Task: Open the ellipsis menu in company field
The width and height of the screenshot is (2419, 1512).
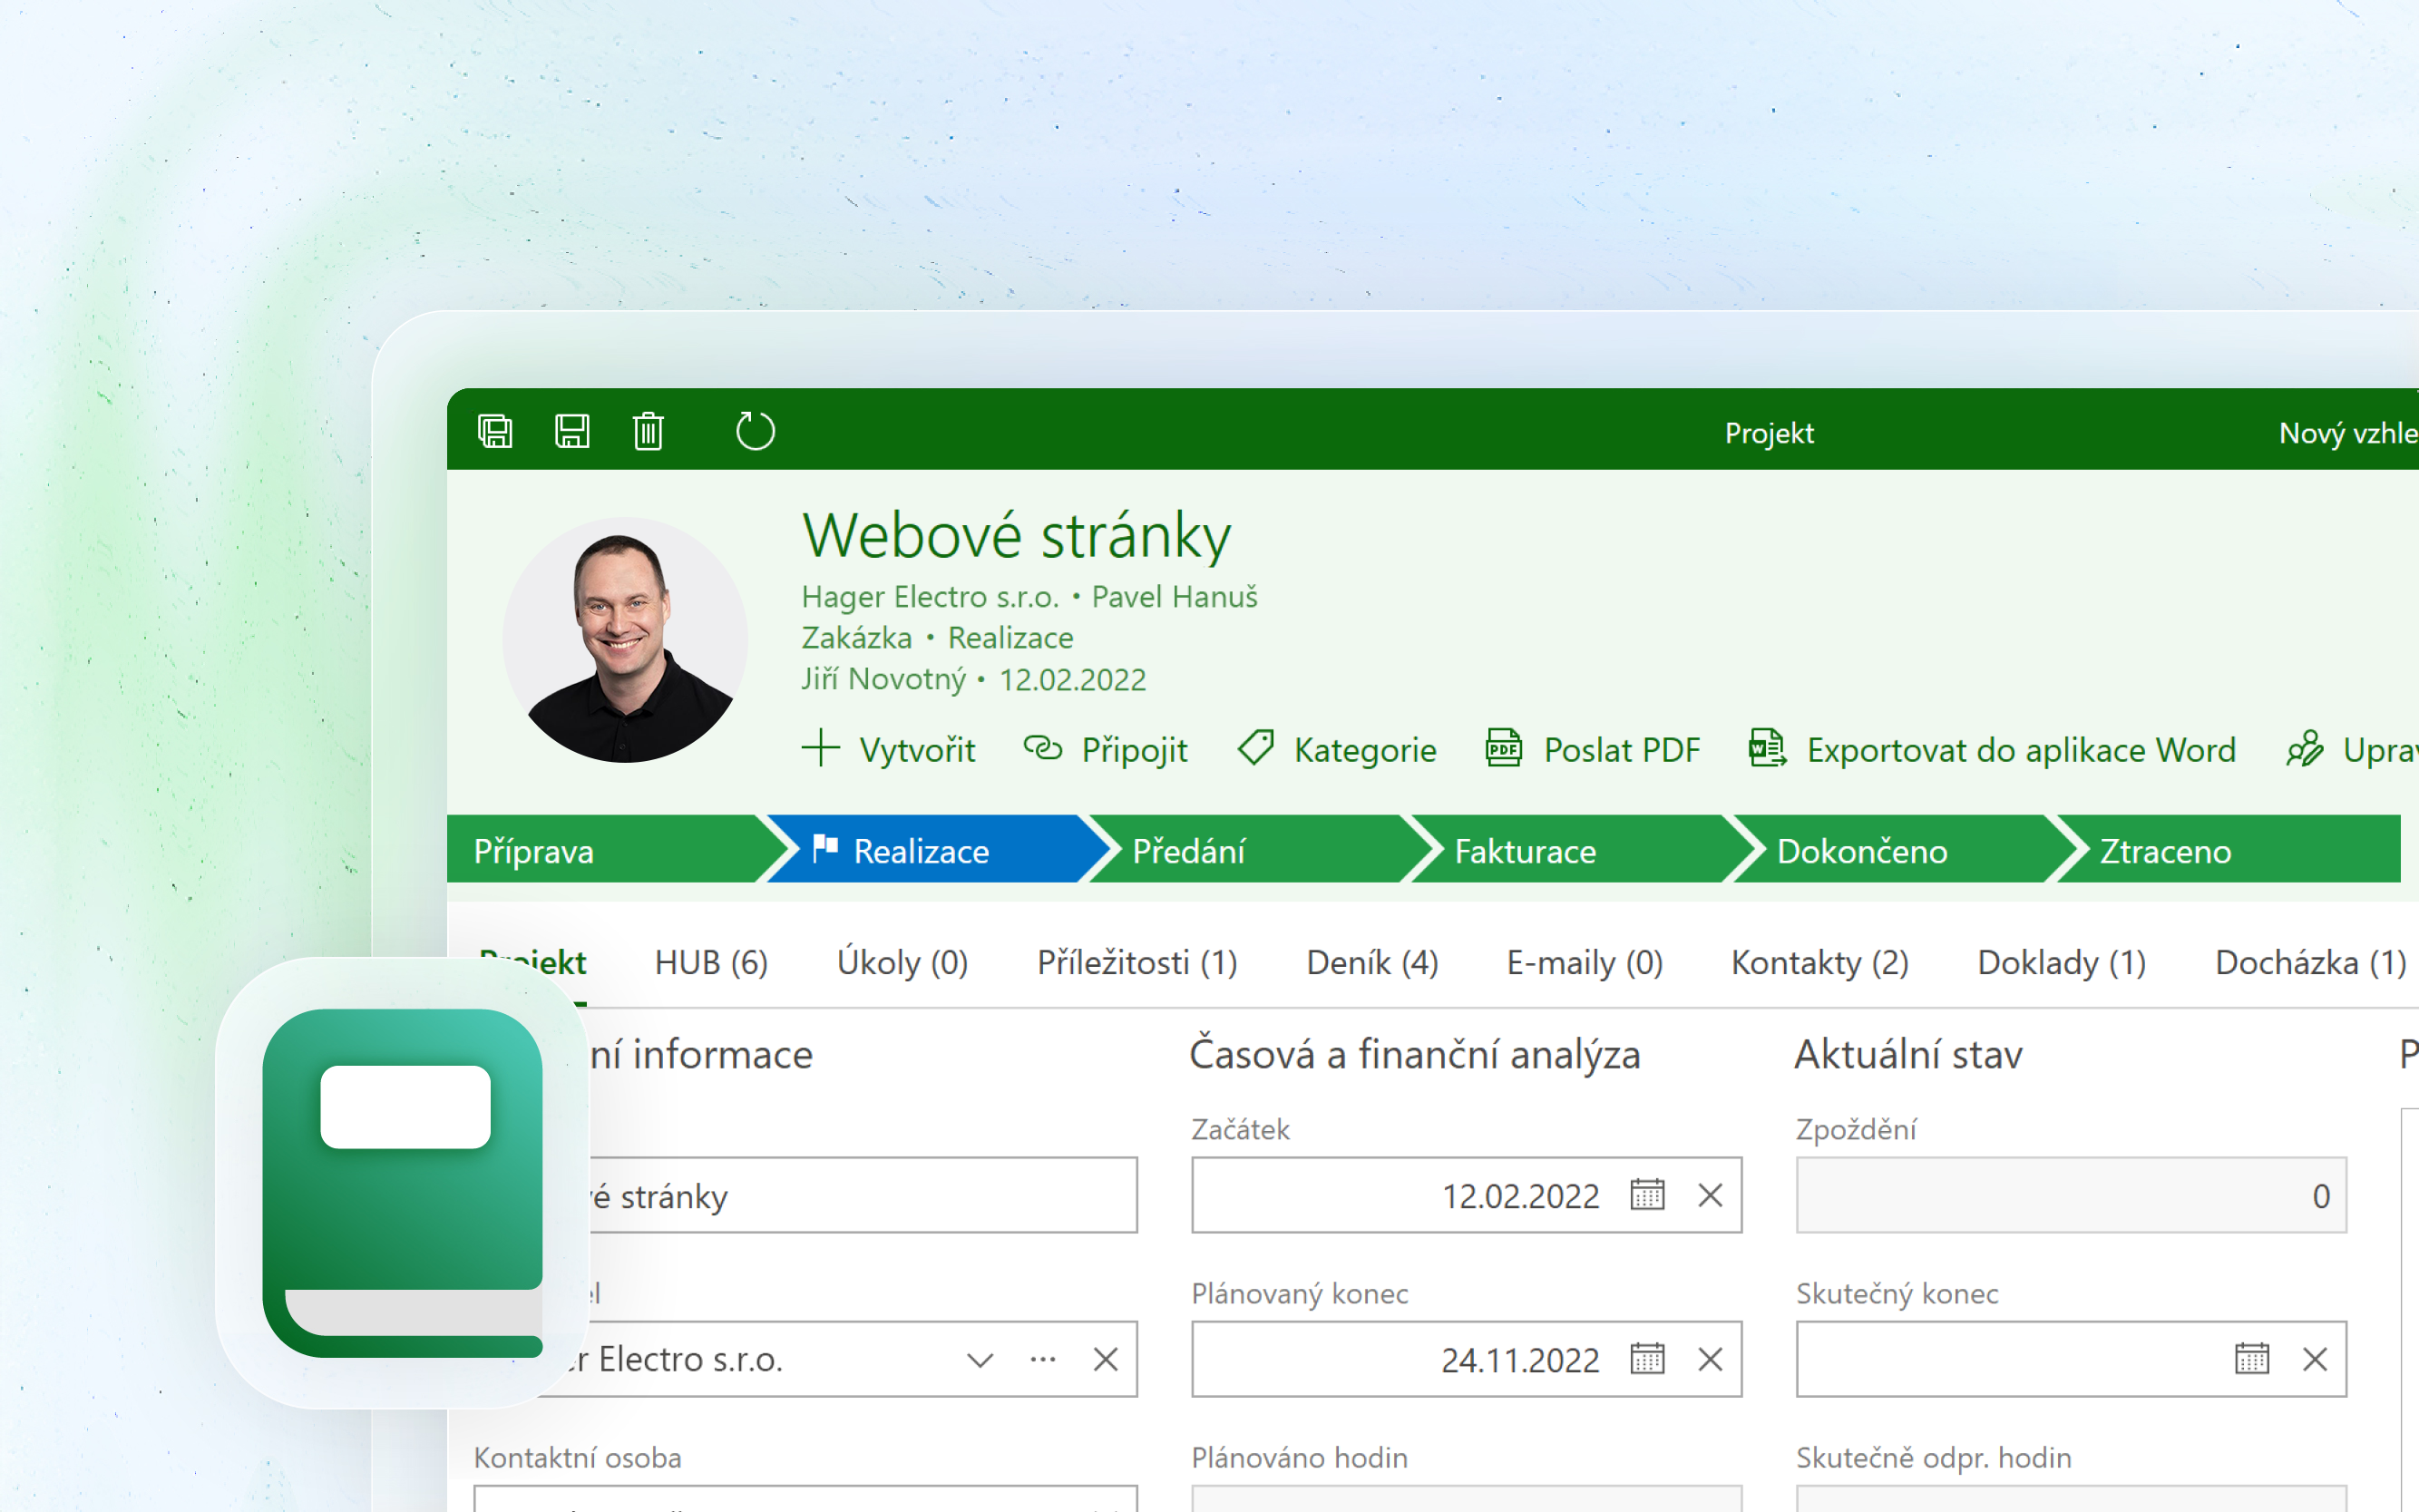Action: (1043, 1360)
